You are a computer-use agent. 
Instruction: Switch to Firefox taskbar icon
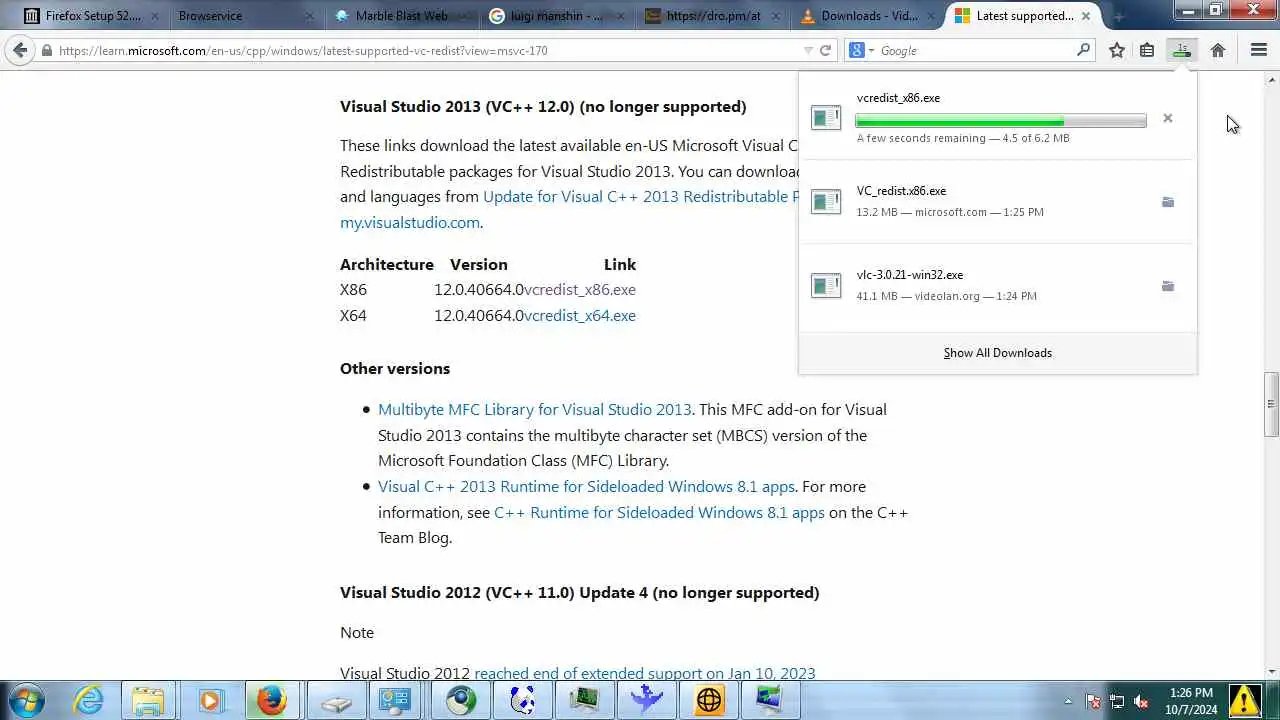271,700
